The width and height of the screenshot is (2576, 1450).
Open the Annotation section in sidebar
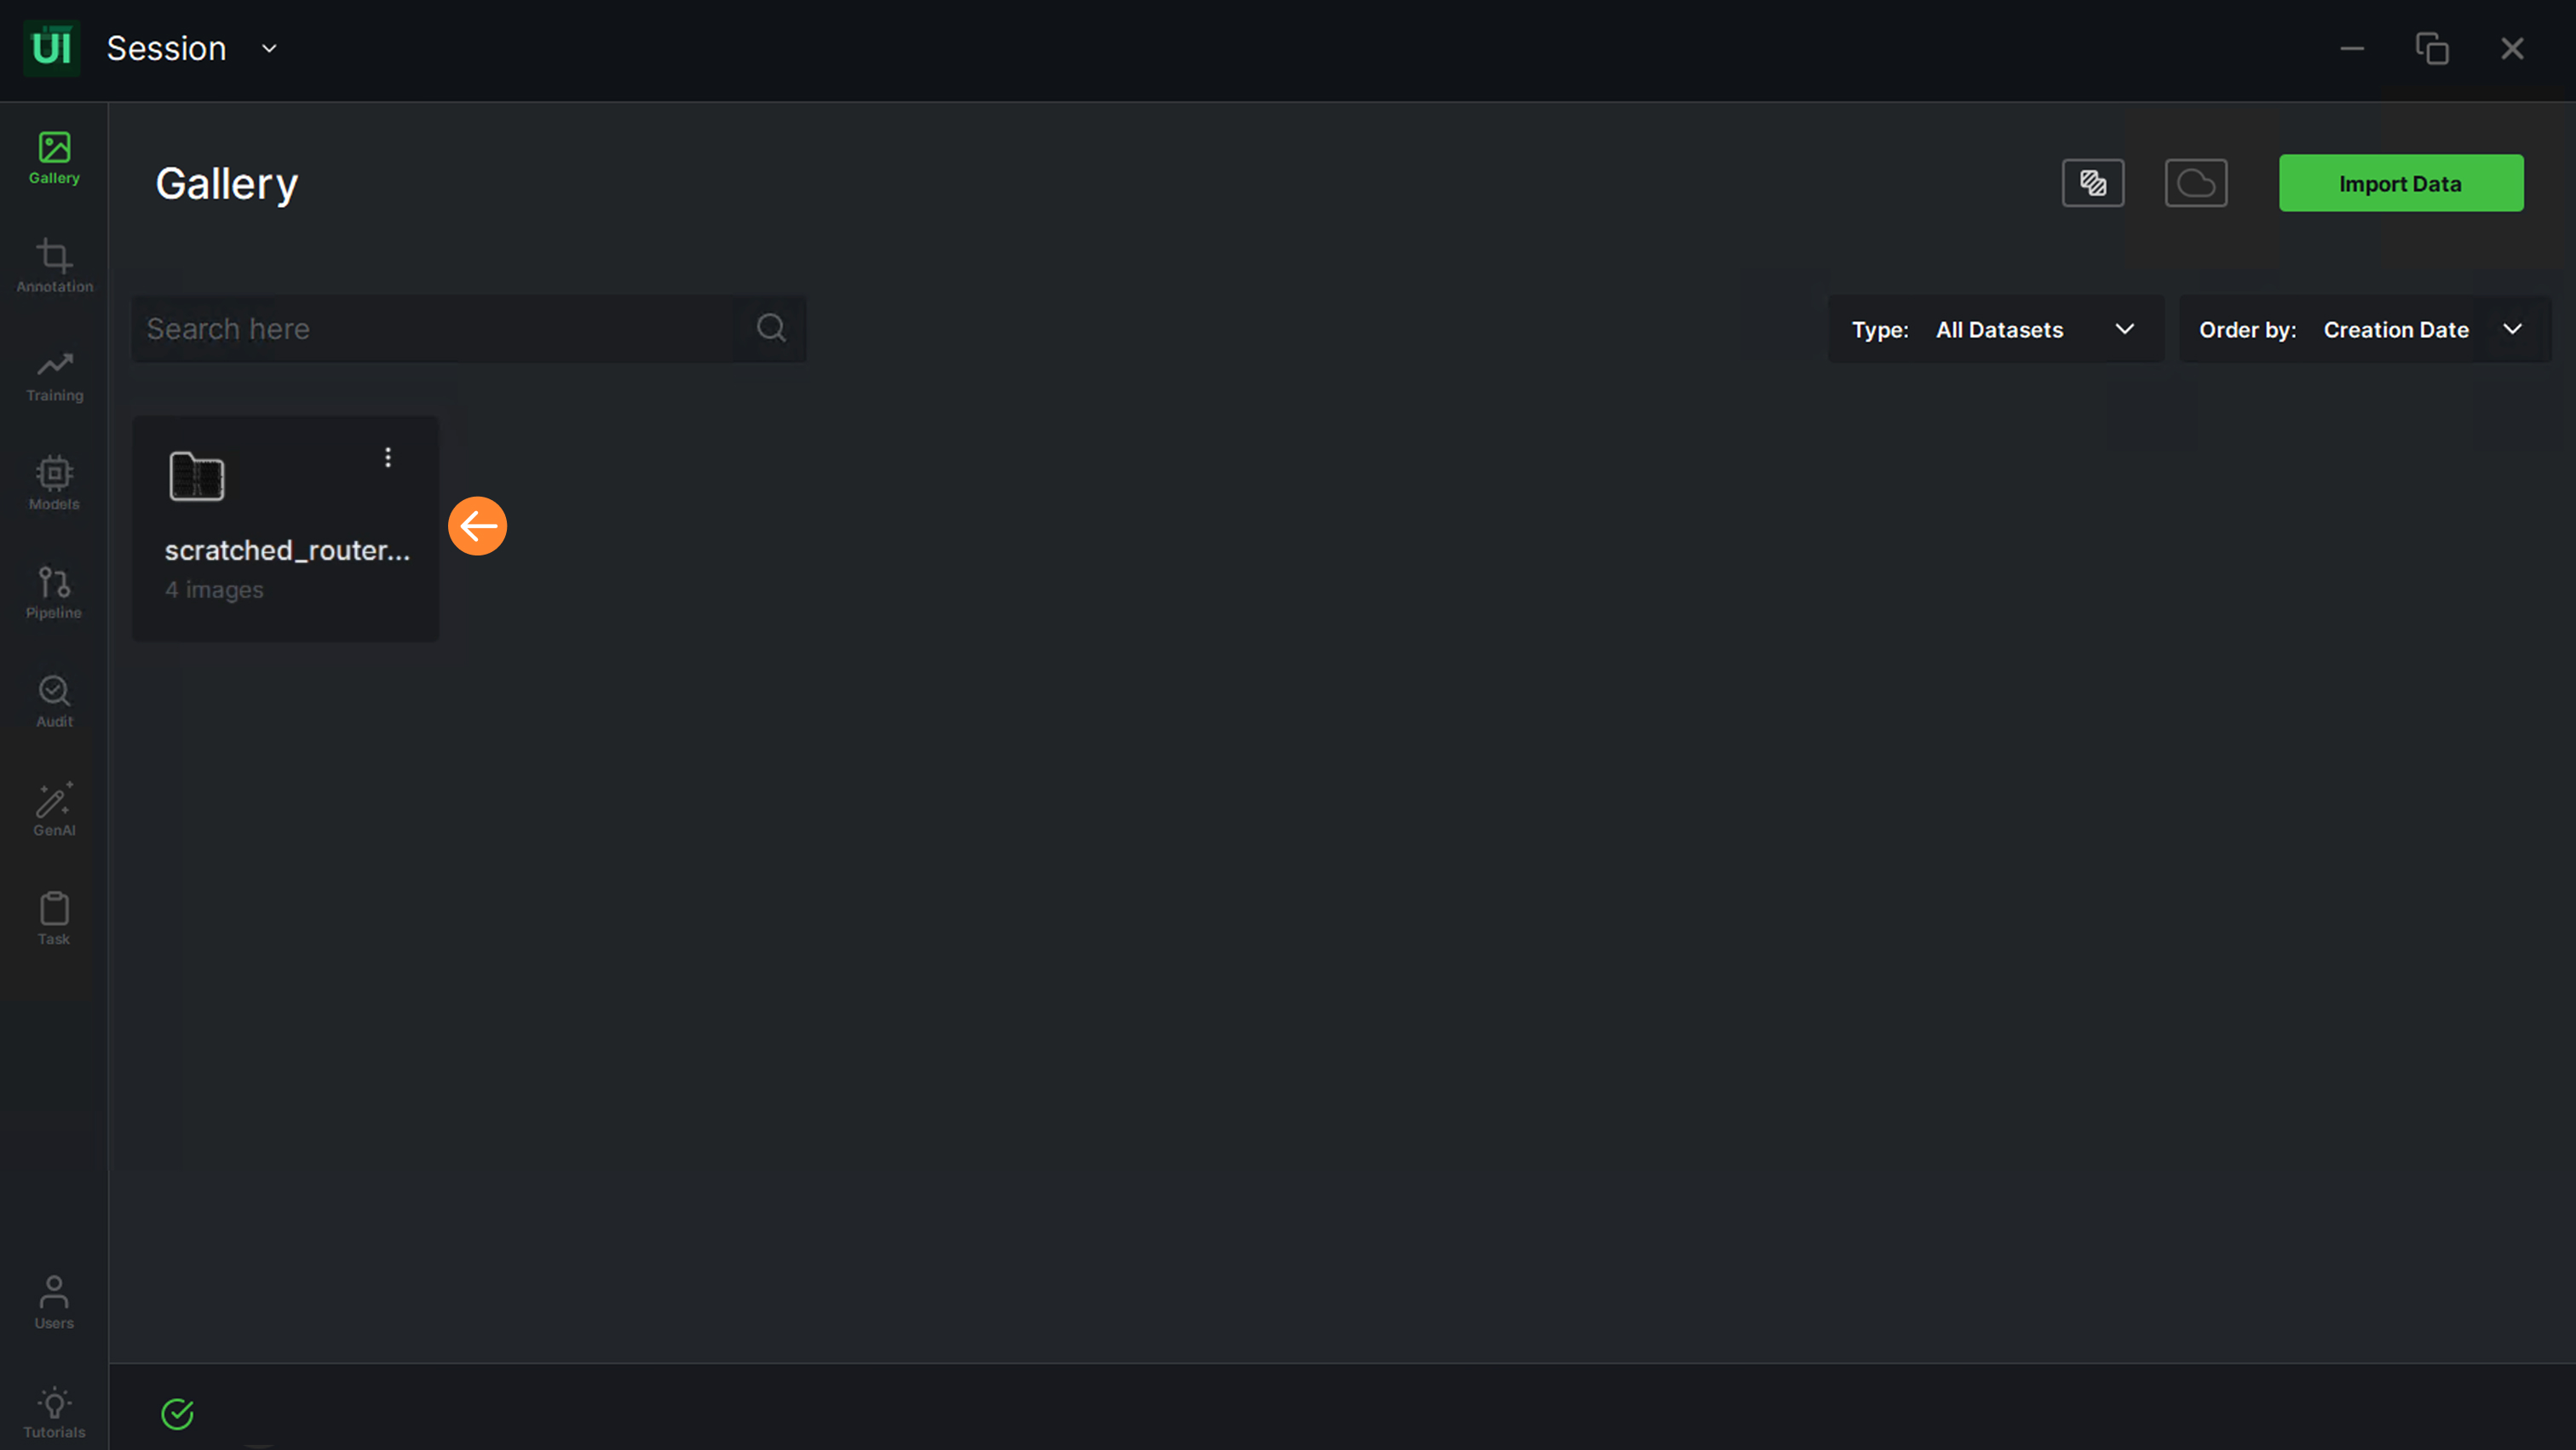pos(54,266)
